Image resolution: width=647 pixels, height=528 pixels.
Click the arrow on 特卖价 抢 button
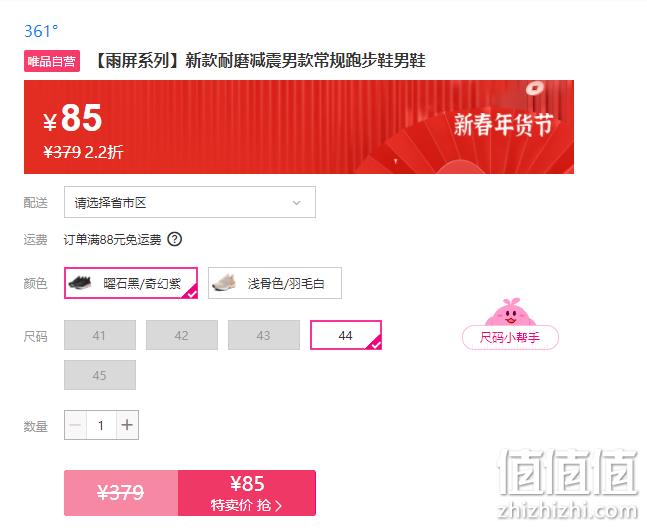coord(279,506)
